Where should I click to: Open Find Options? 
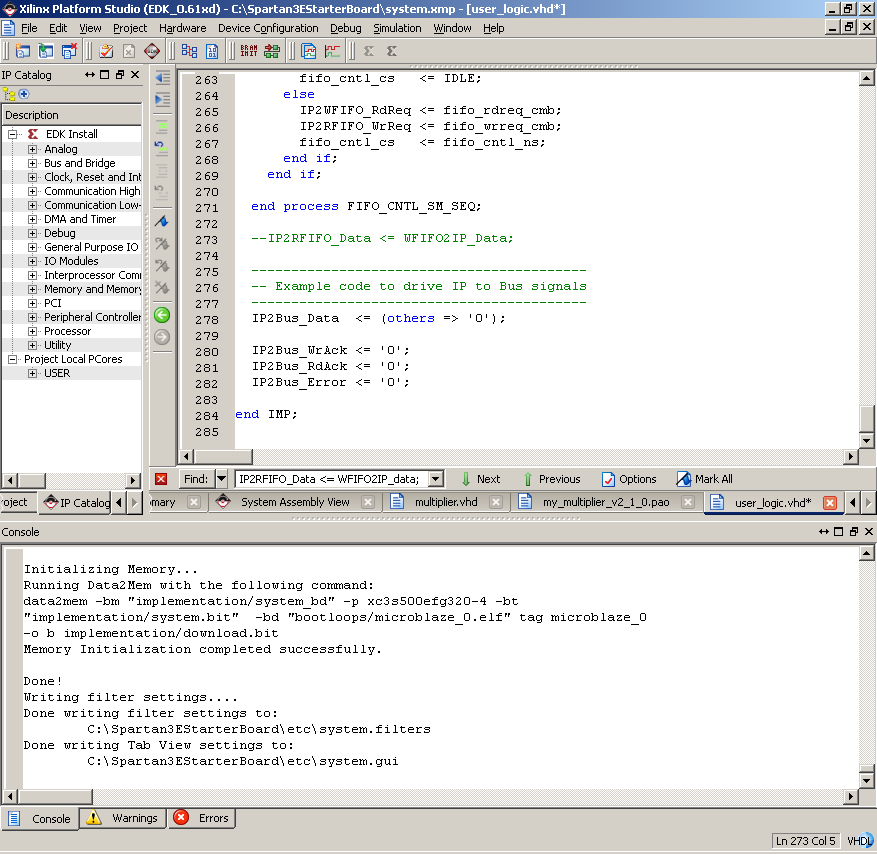pyautogui.click(x=629, y=479)
